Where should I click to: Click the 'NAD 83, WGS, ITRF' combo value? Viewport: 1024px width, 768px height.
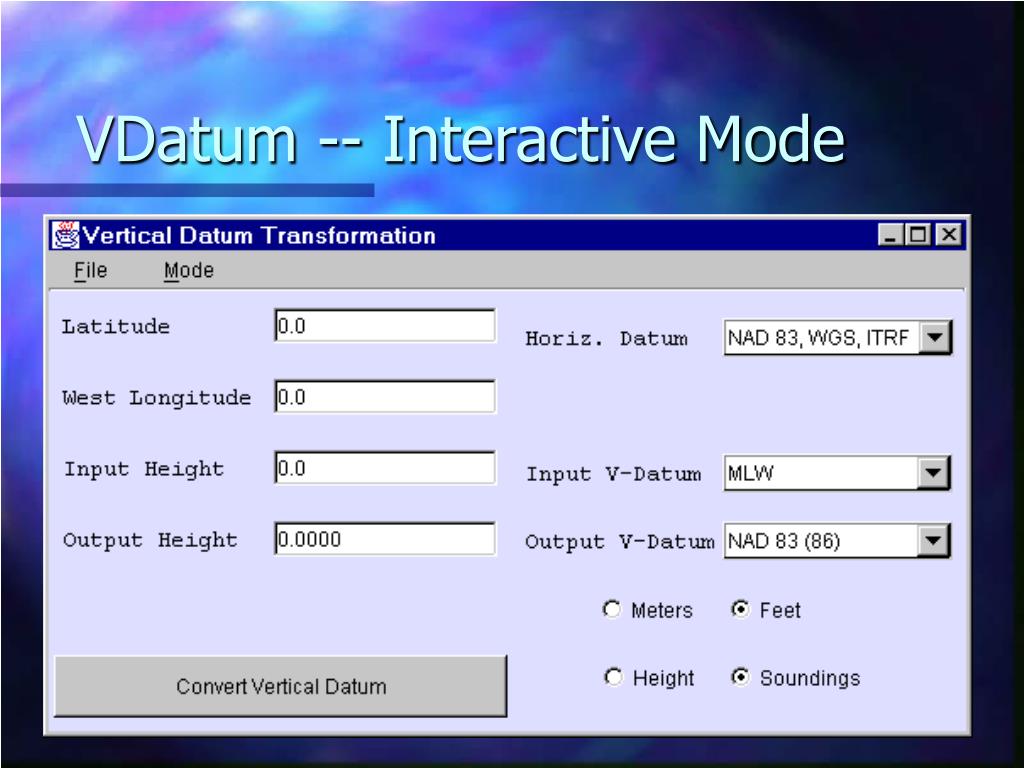pos(818,338)
